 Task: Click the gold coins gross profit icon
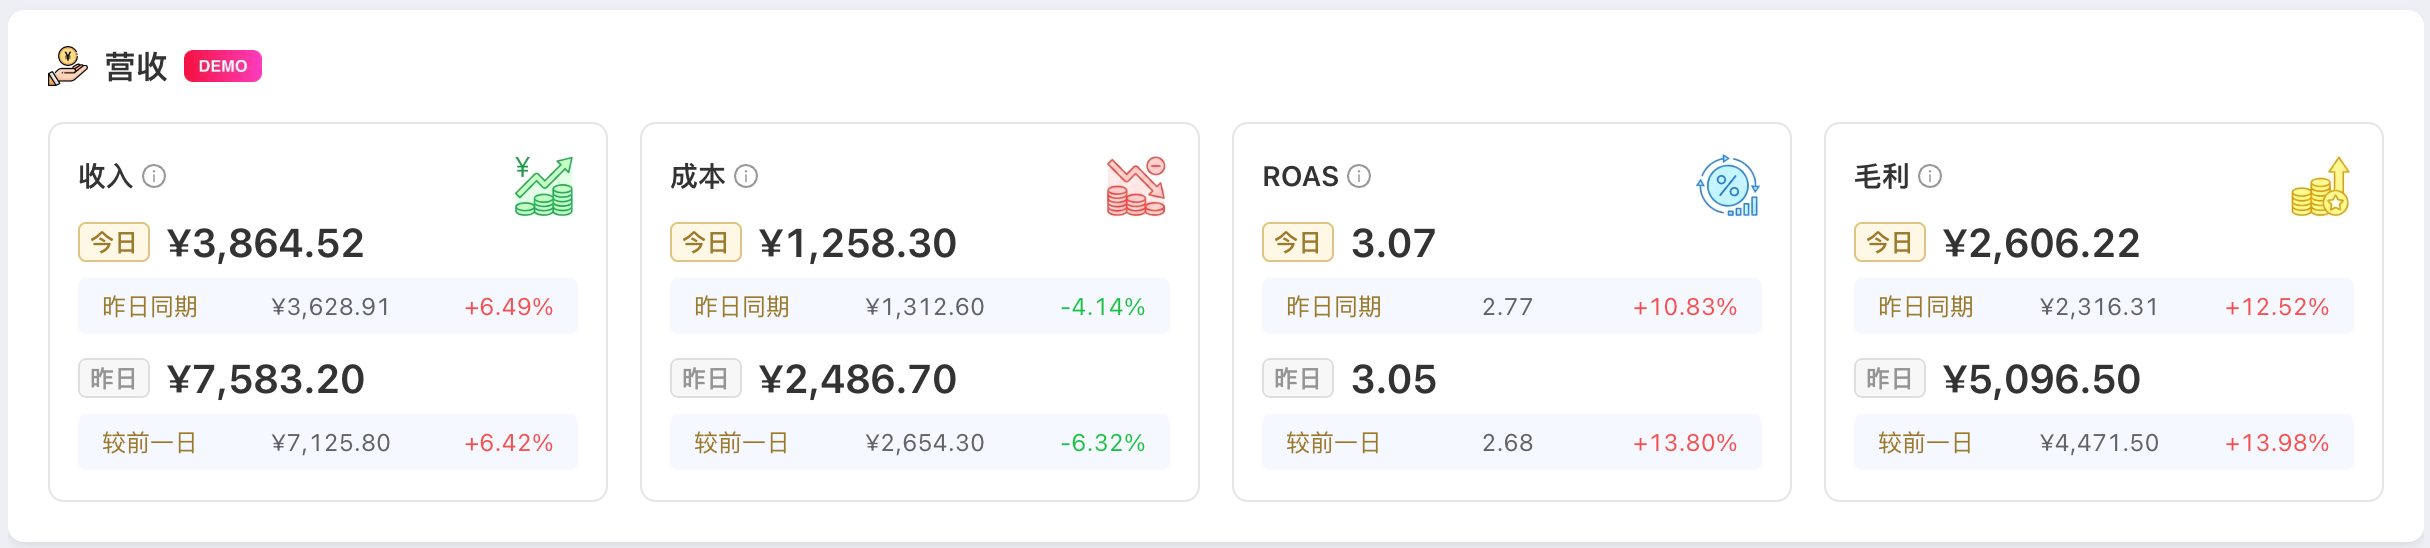[2320, 186]
